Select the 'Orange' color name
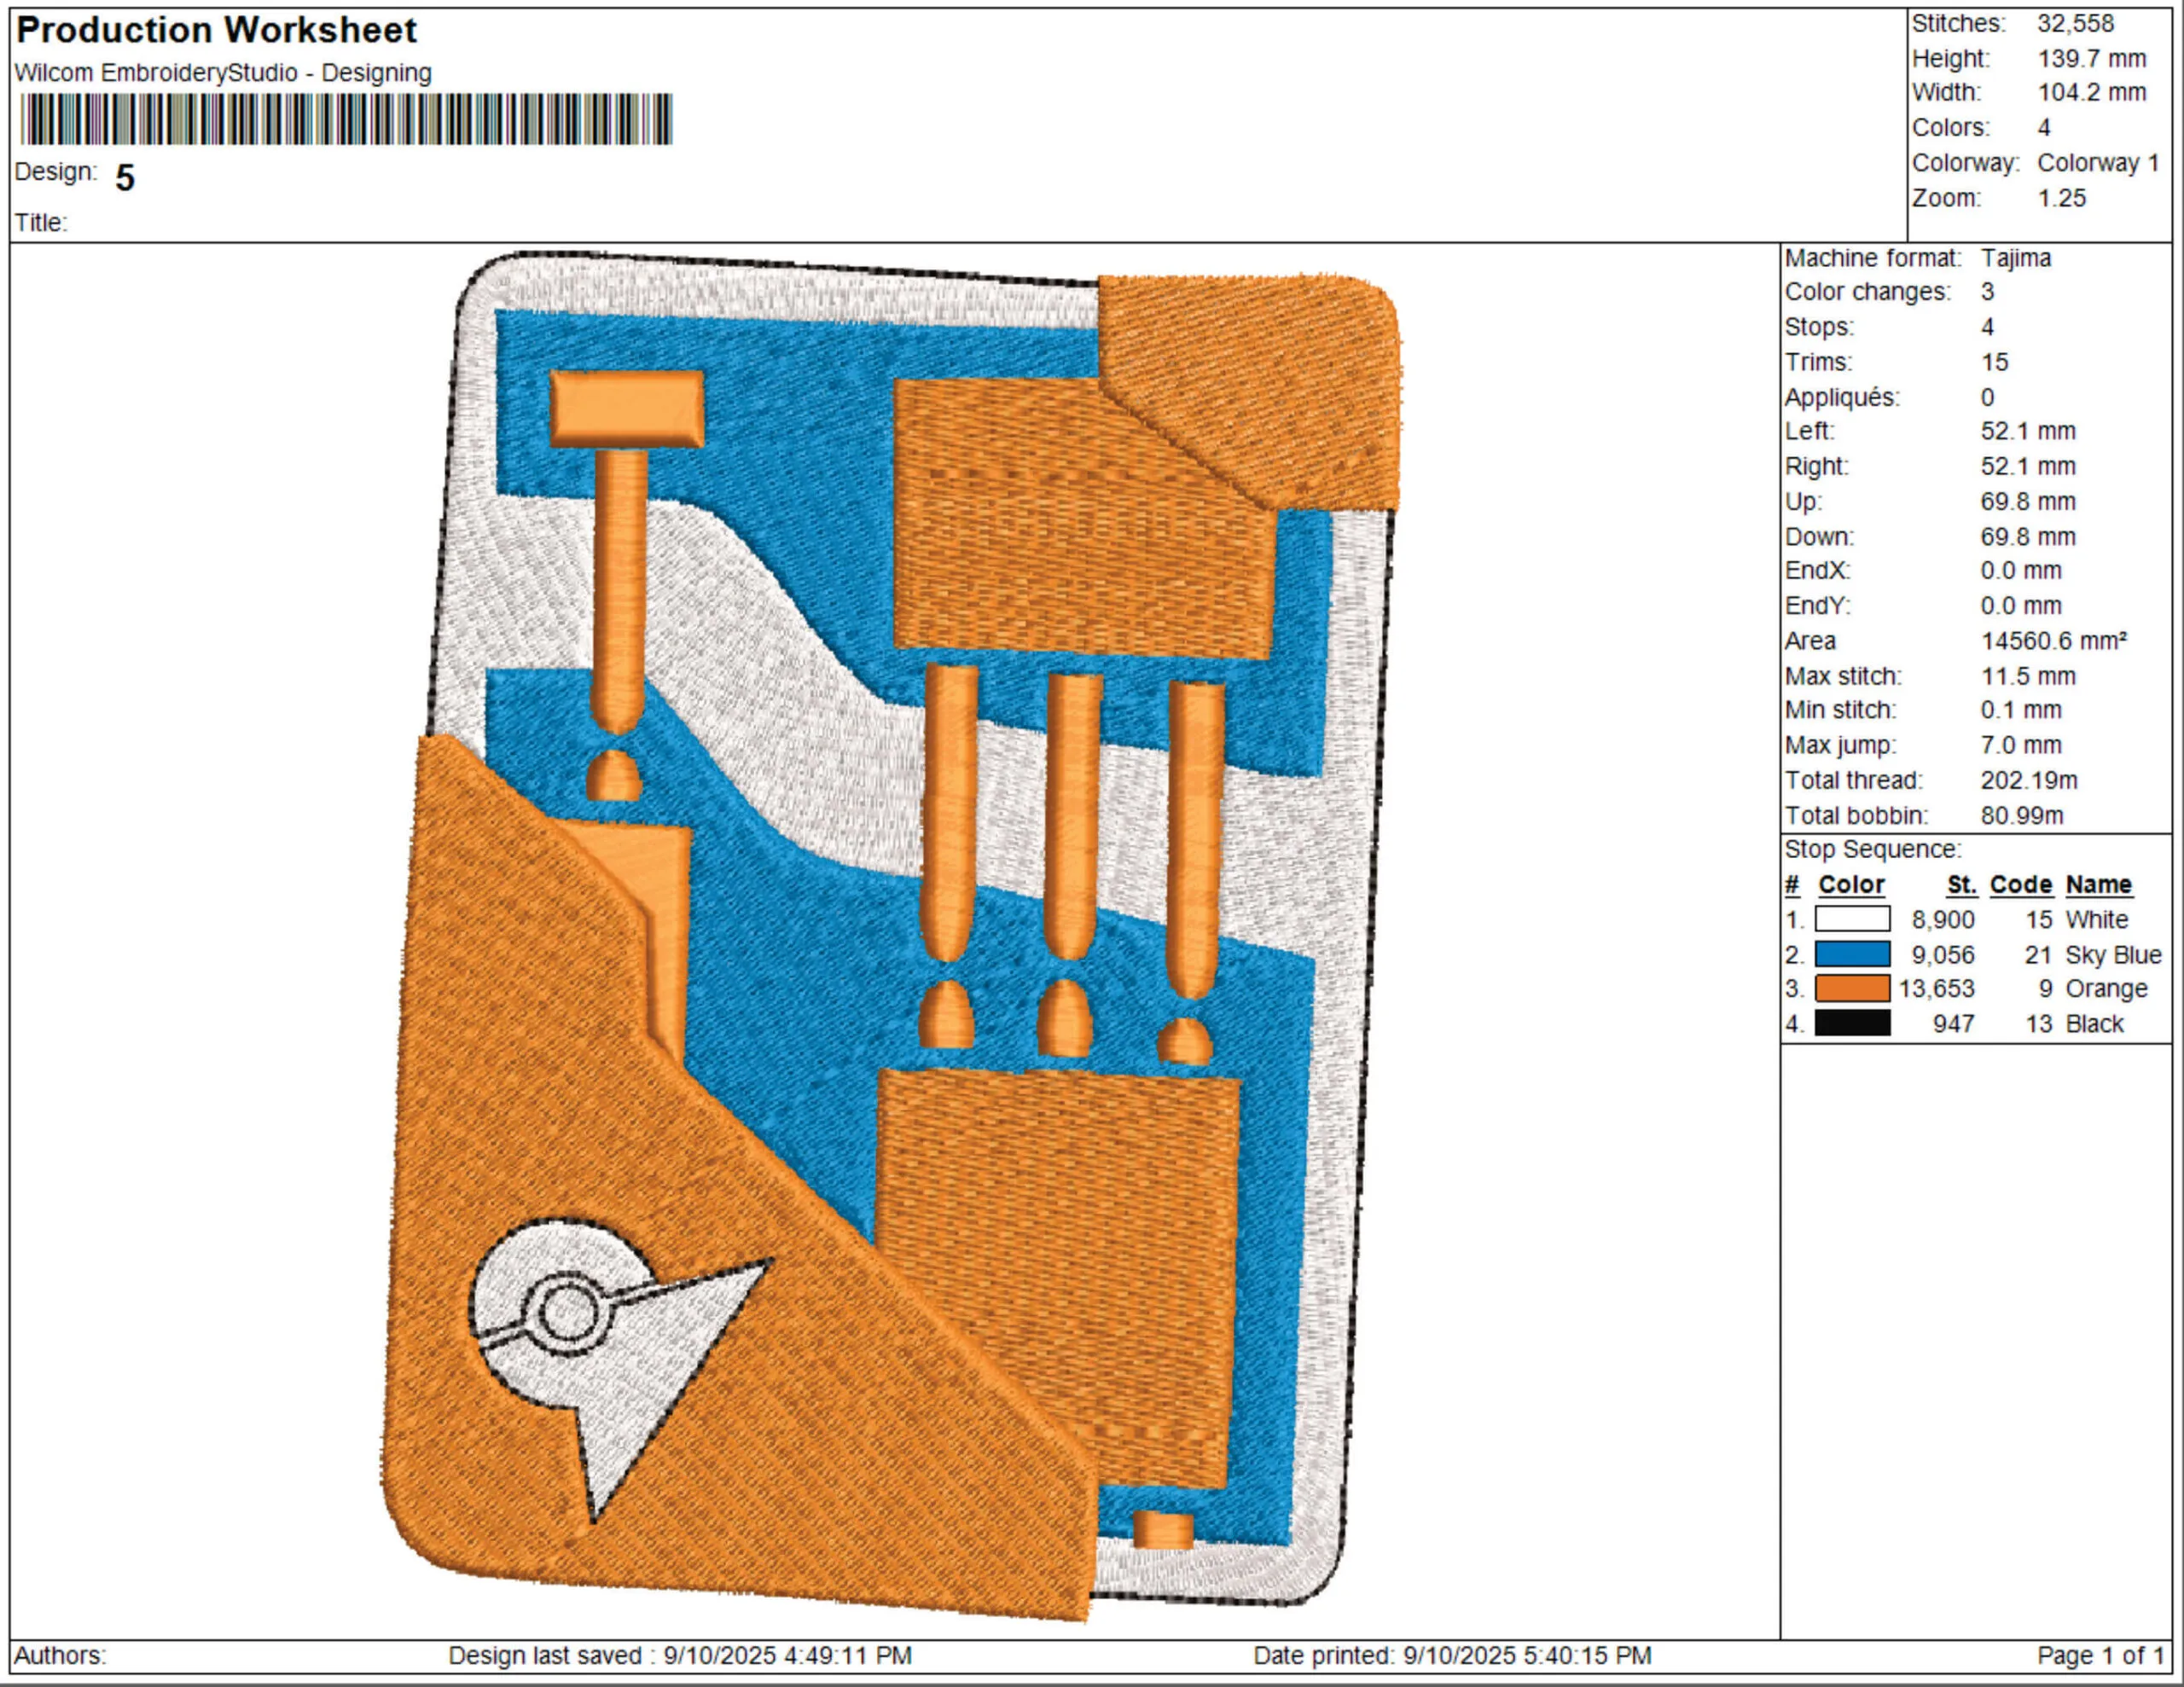 (2107, 988)
